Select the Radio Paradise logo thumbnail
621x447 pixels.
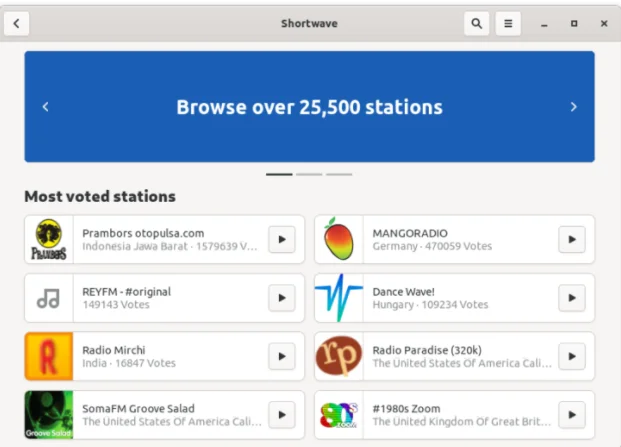coord(339,356)
